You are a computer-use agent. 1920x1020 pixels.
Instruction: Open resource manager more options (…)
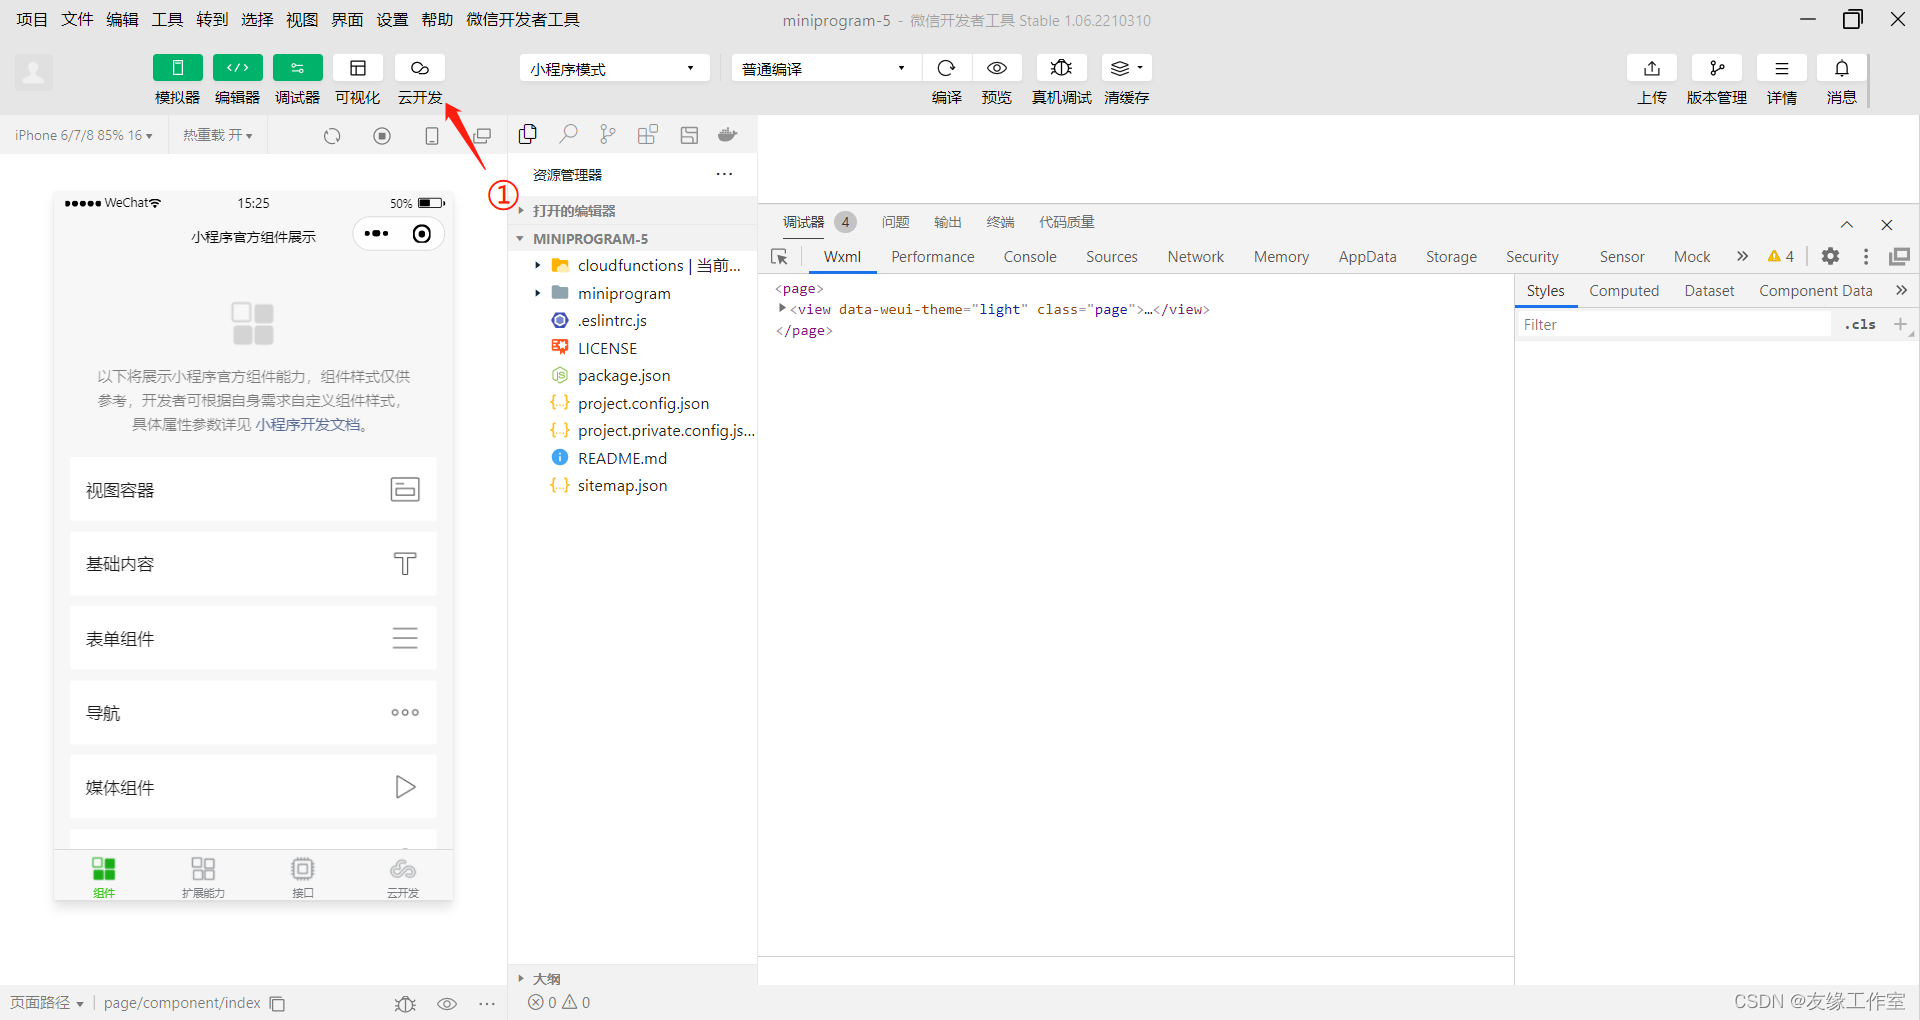click(x=725, y=174)
